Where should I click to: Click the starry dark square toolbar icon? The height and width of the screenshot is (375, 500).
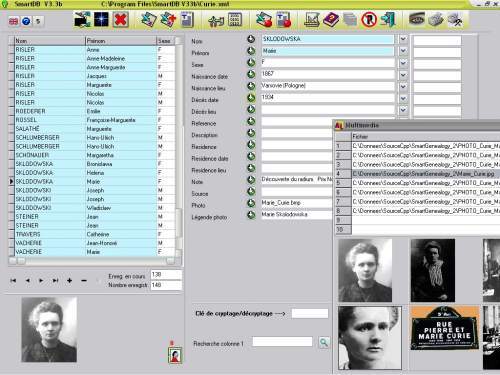[x=101, y=20]
